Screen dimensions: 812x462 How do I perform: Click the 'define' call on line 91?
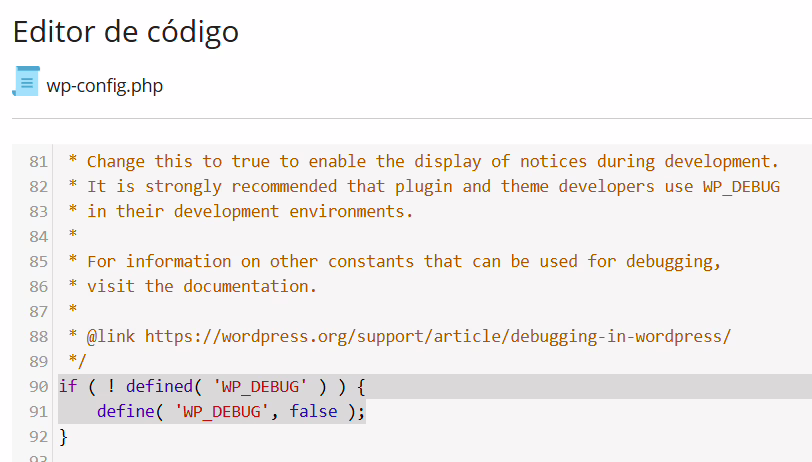coord(125,411)
